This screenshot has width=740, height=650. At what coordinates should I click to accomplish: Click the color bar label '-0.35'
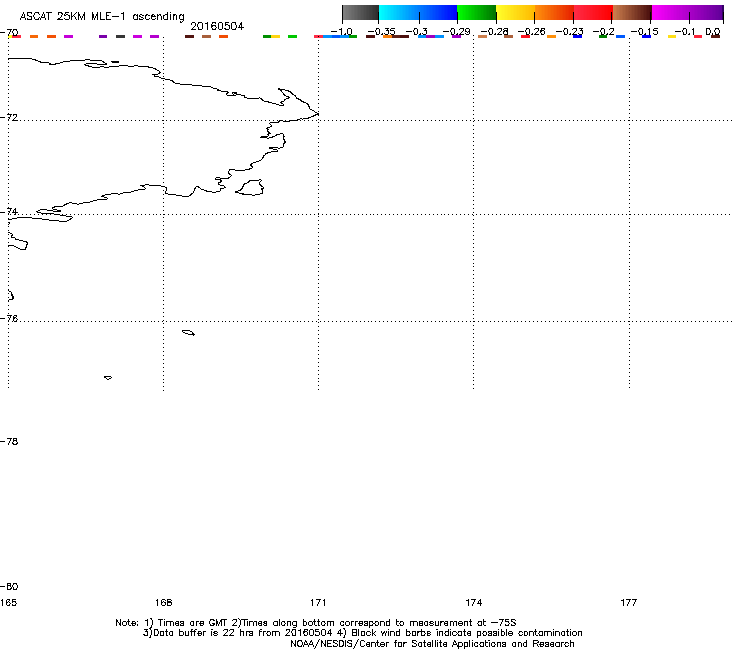tap(381, 32)
